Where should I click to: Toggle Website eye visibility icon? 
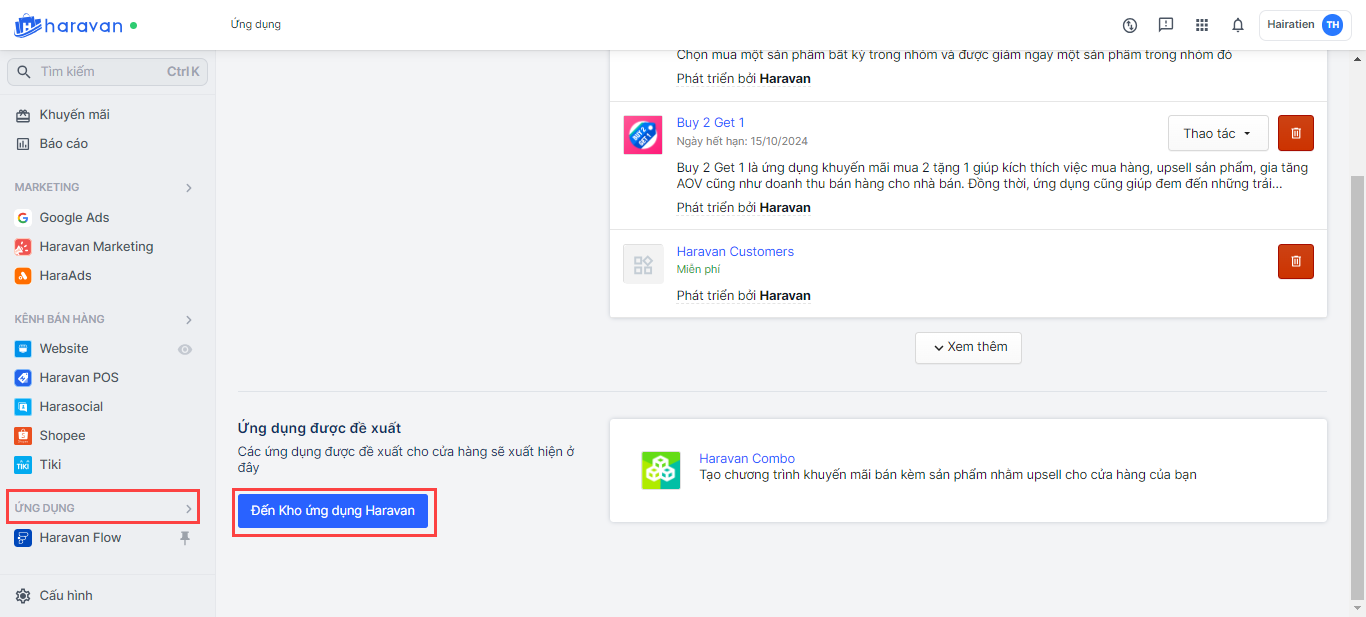[x=184, y=350]
